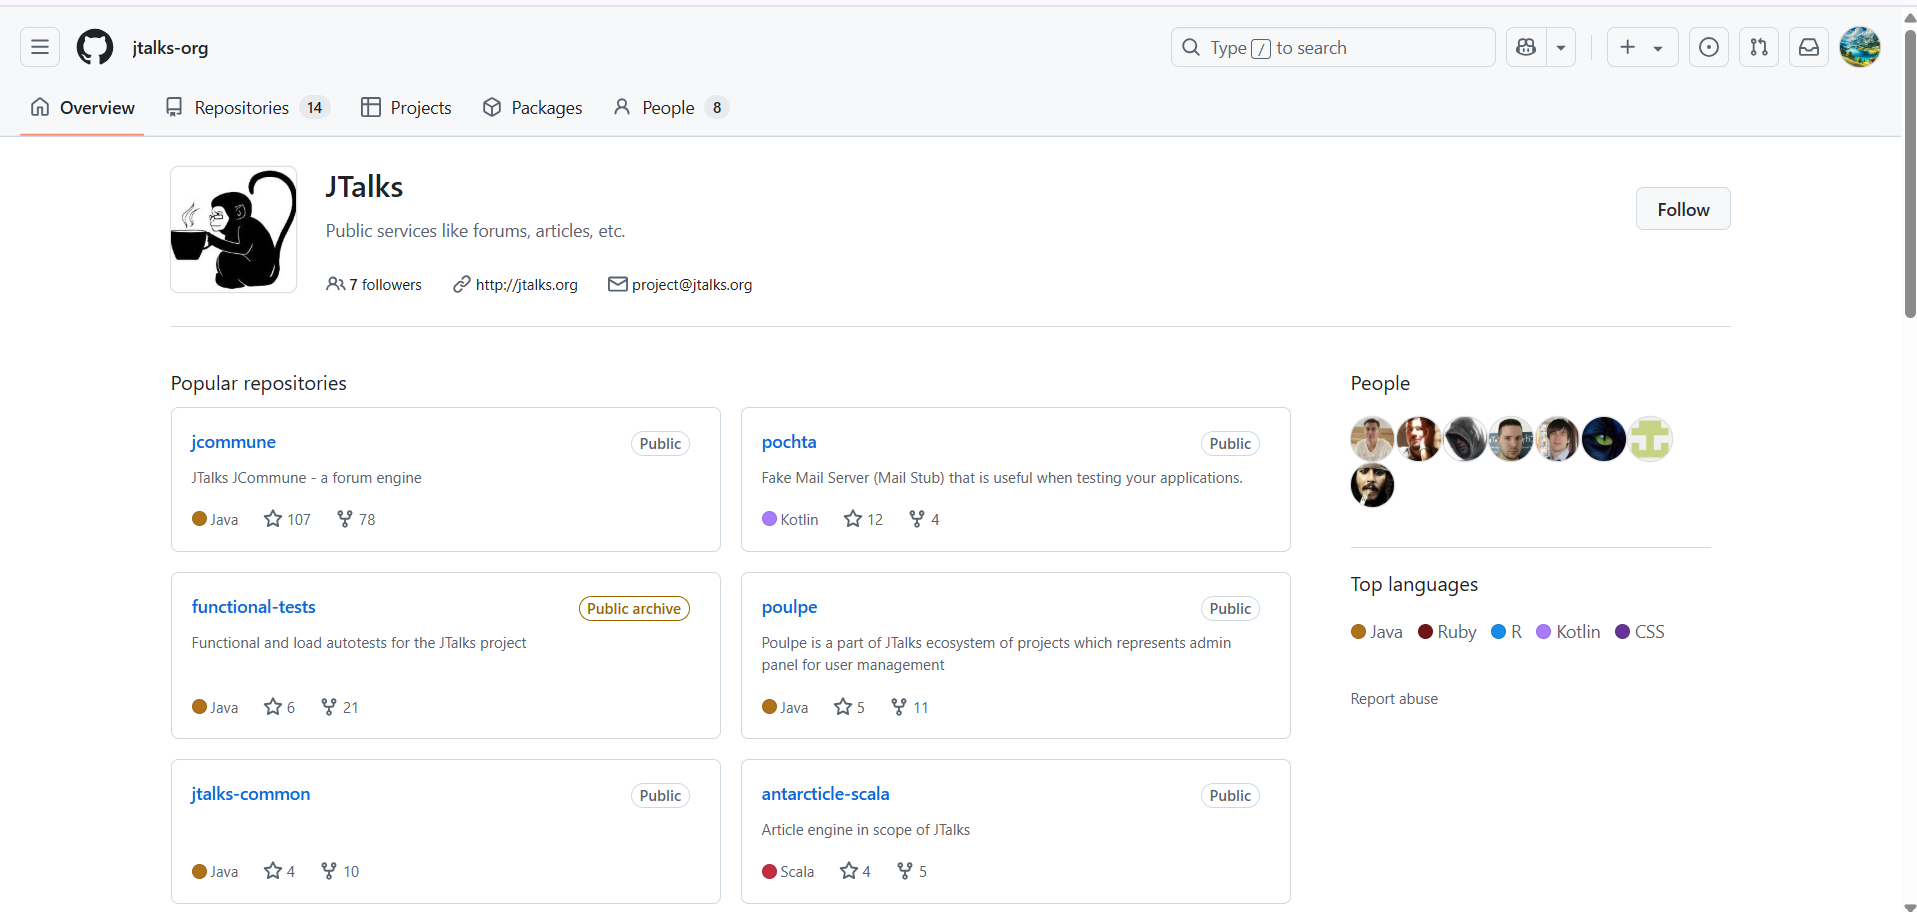The width and height of the screenshot is (1917, 912).
Task: View pochta's 12 stargazers
Action: pyautogui.click(x=863, y=519)
